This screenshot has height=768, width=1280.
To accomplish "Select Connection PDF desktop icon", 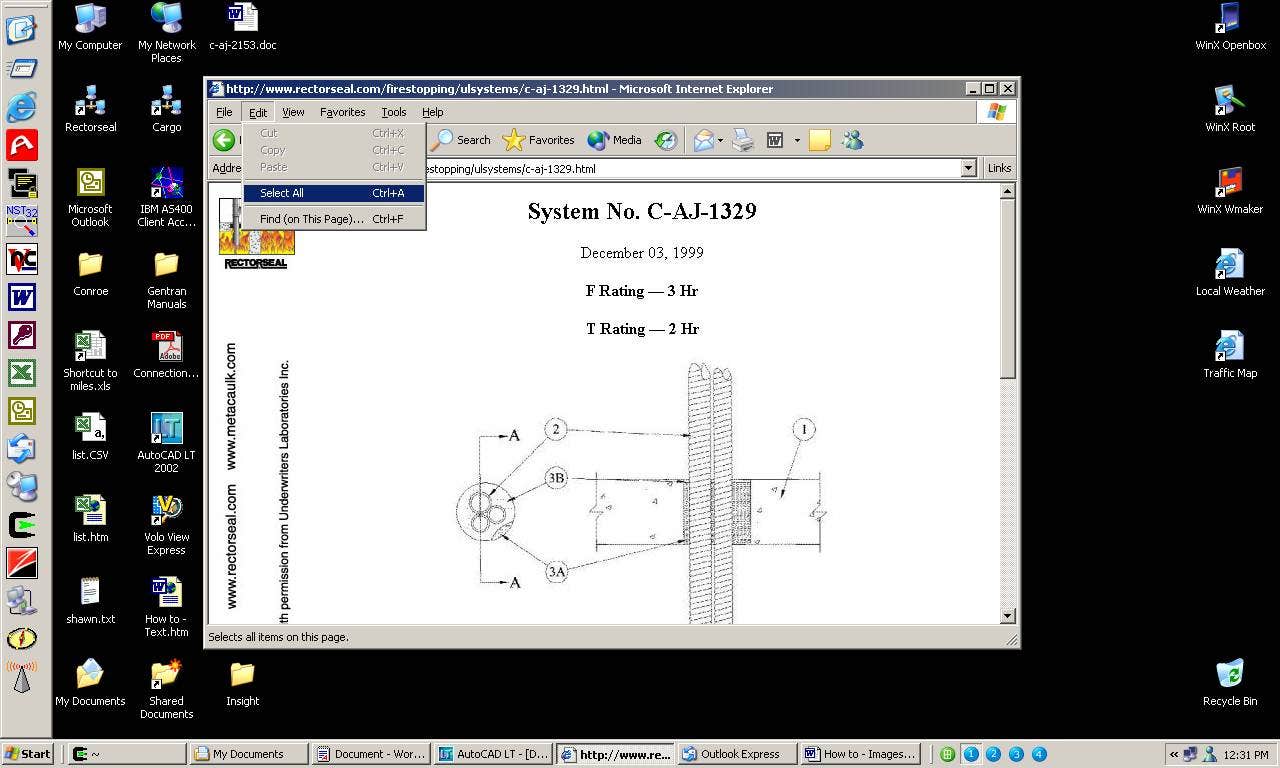I will click(166, 355).
